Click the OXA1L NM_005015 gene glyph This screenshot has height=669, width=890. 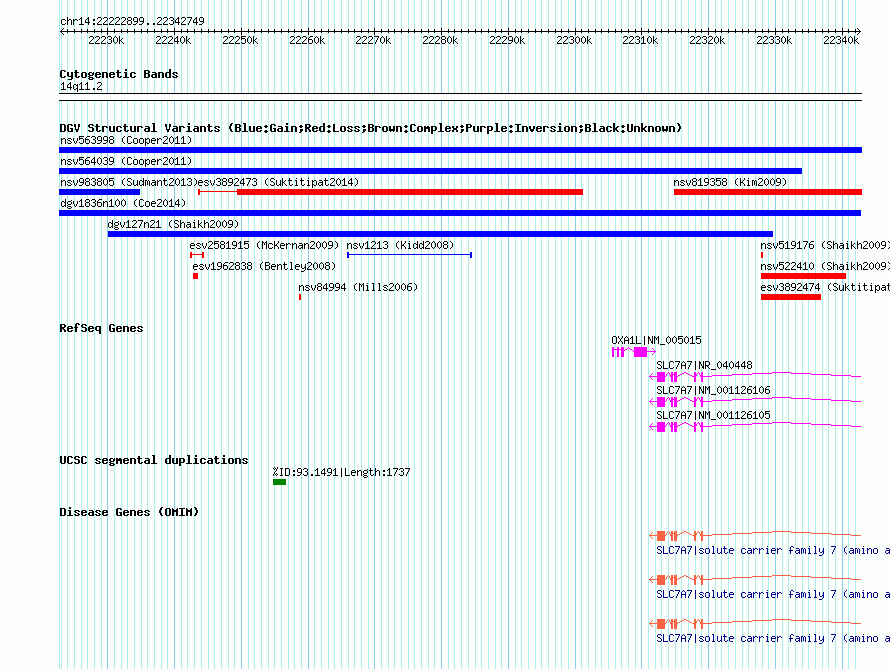point(633,352)
